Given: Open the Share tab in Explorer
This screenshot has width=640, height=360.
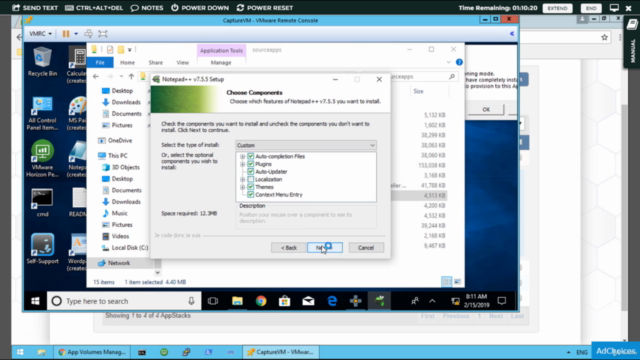Looking at the screenshot, I should [x=156, y=62].
